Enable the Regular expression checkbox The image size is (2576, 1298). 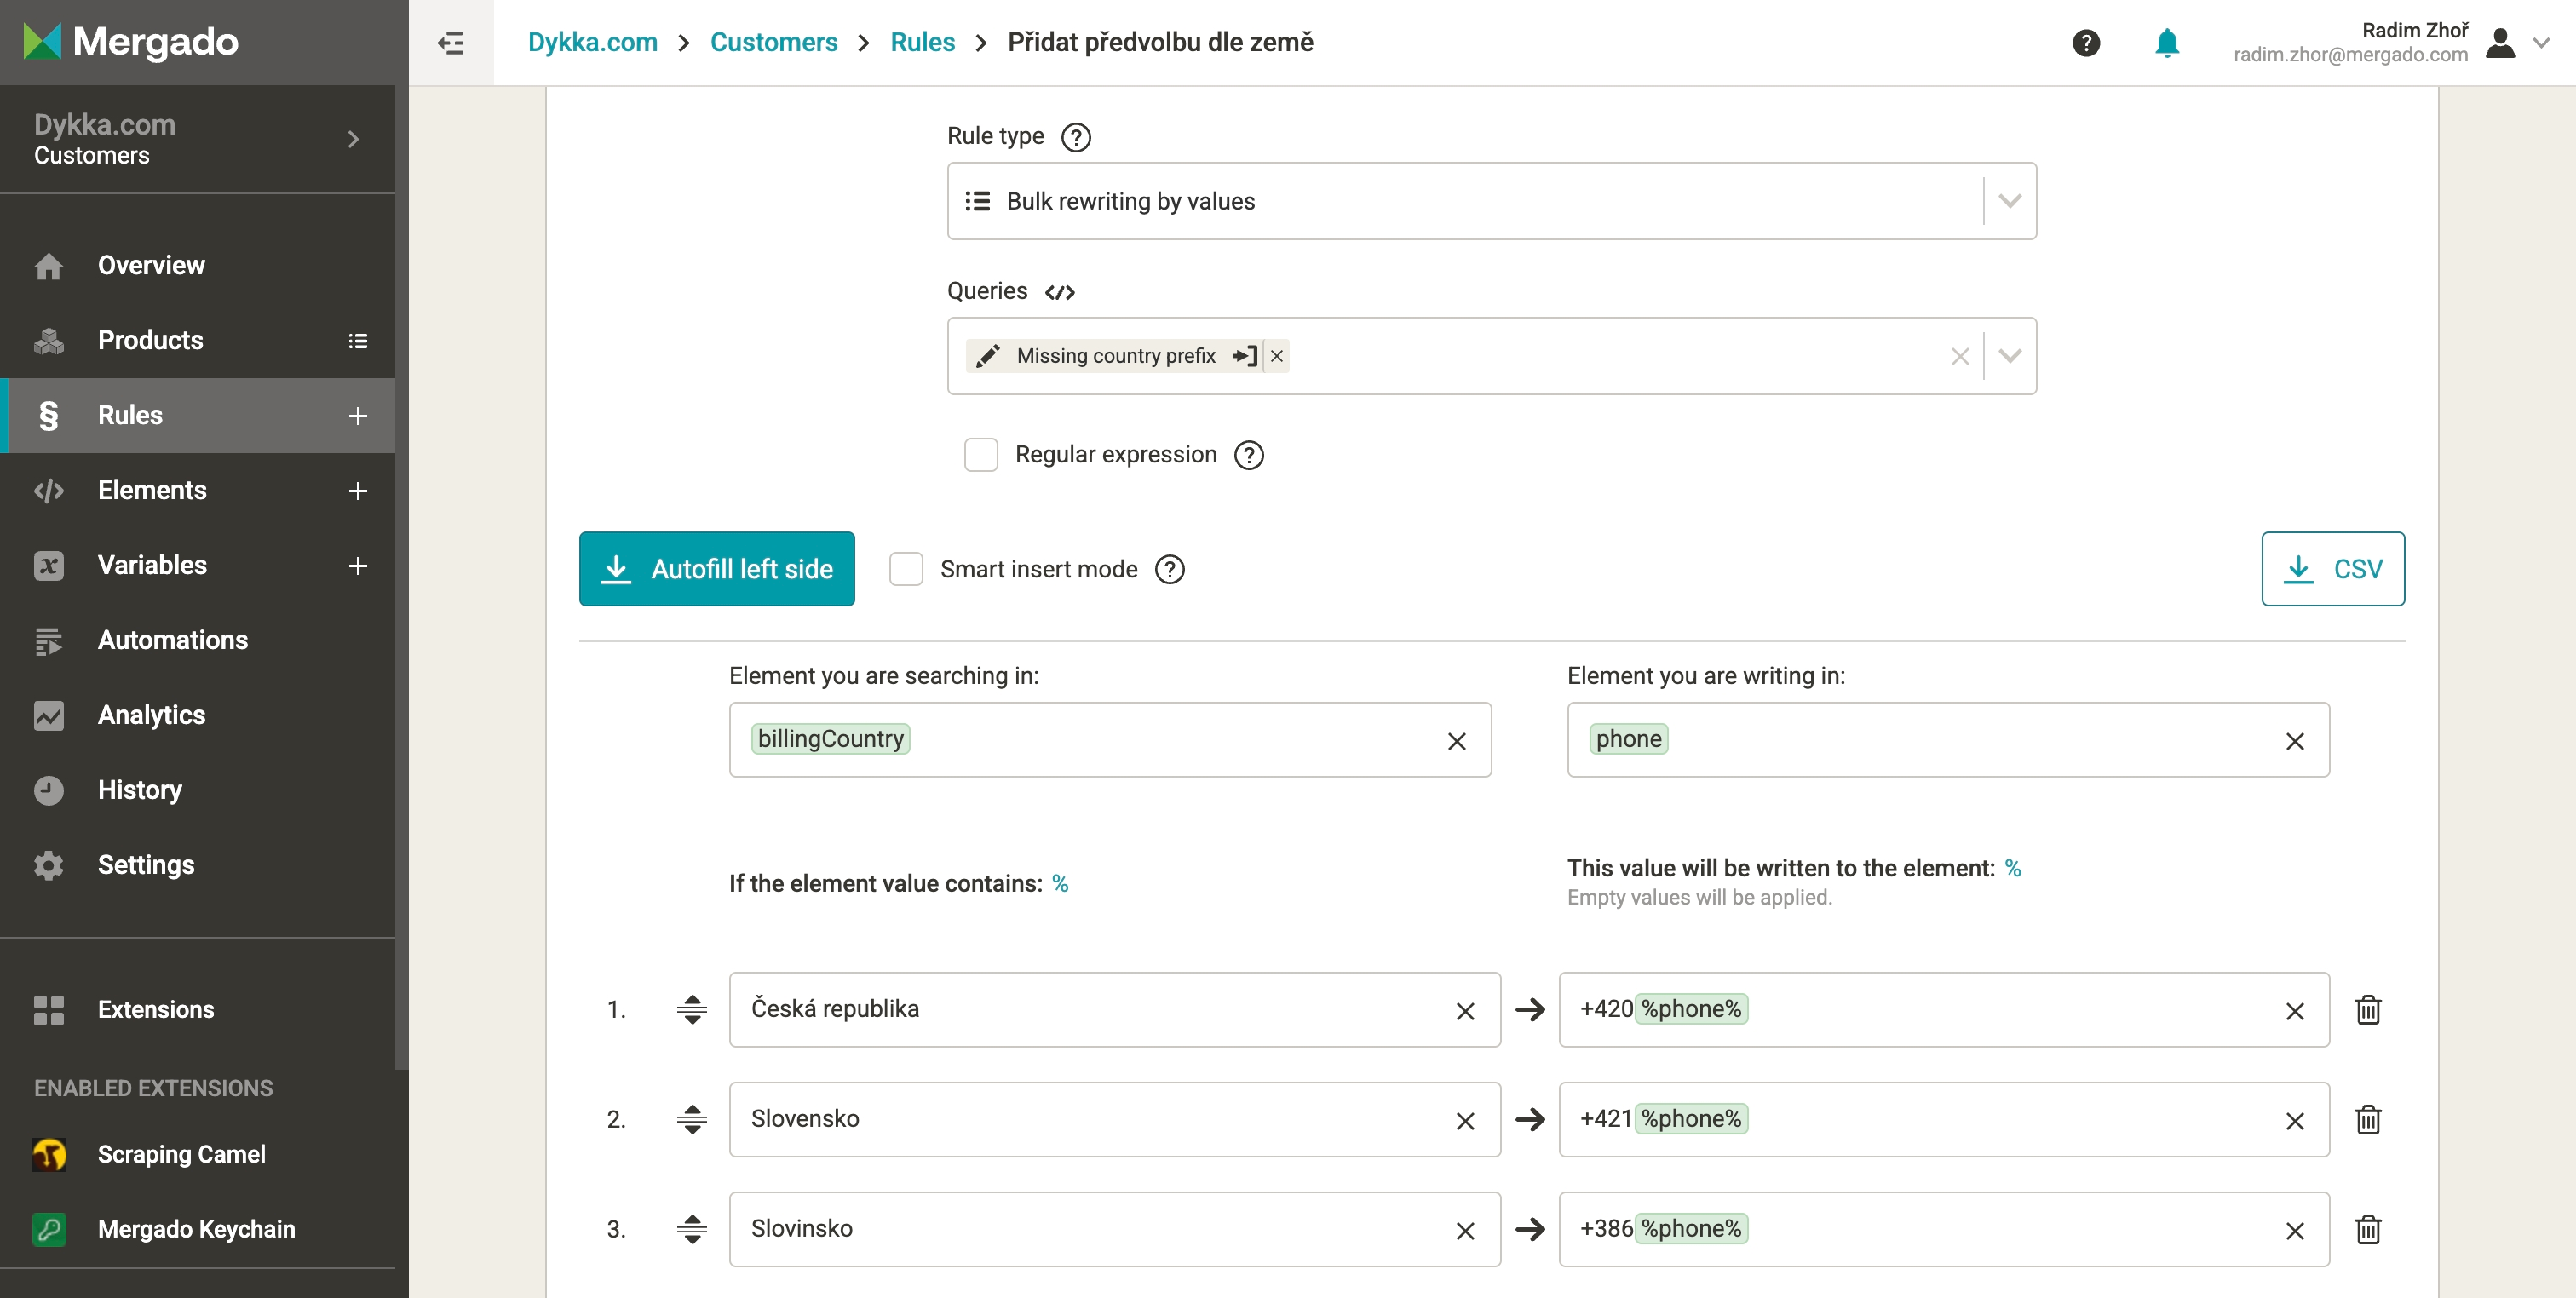(x=980, y=455)
